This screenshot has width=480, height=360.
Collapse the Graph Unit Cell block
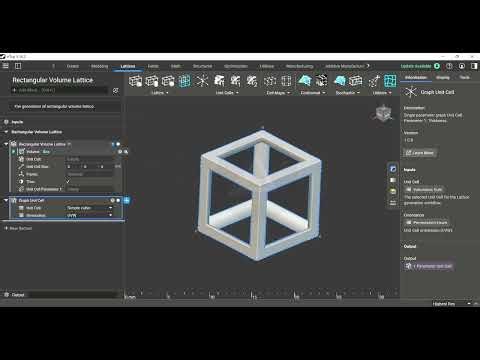(6, 200)
